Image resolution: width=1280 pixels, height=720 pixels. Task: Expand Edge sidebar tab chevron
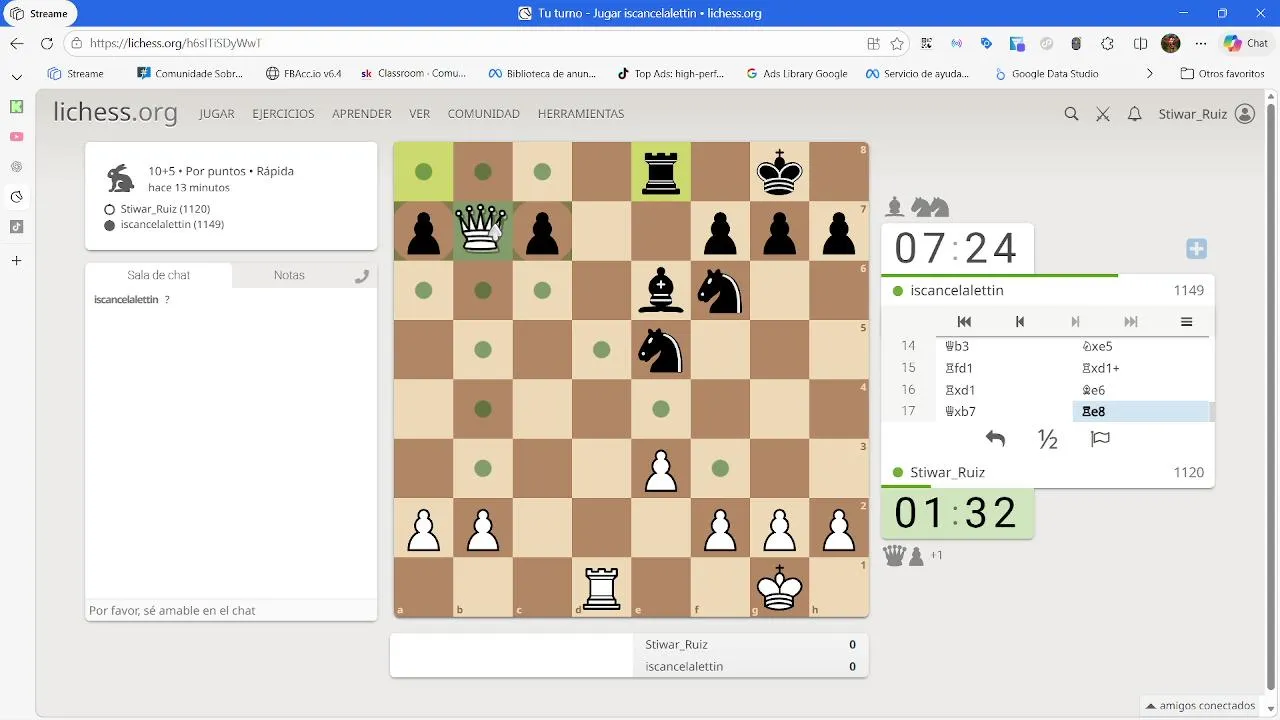click(16, 76)
